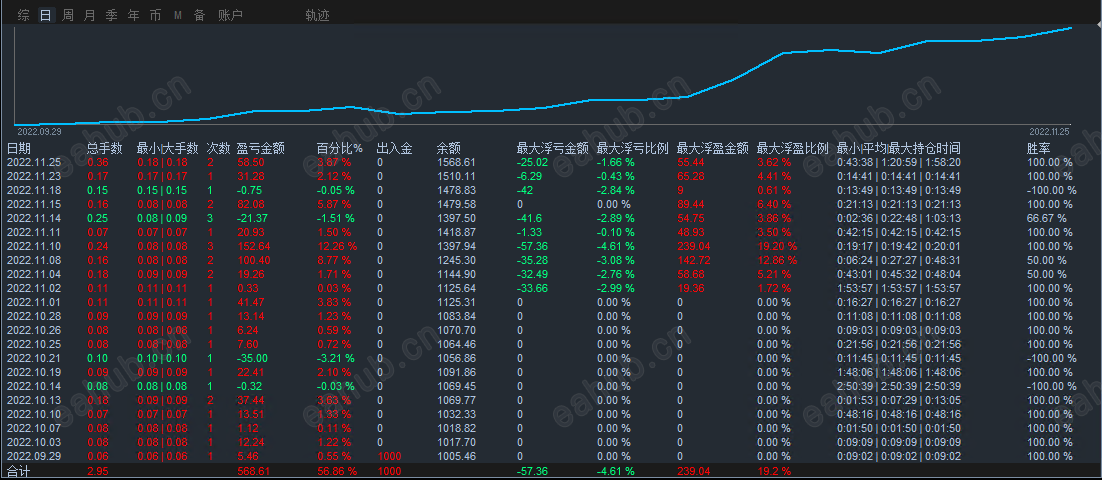Open the 周 weekly tab
The width and height of the screenshot is (1102, 480).
click(x=67, y=15)
